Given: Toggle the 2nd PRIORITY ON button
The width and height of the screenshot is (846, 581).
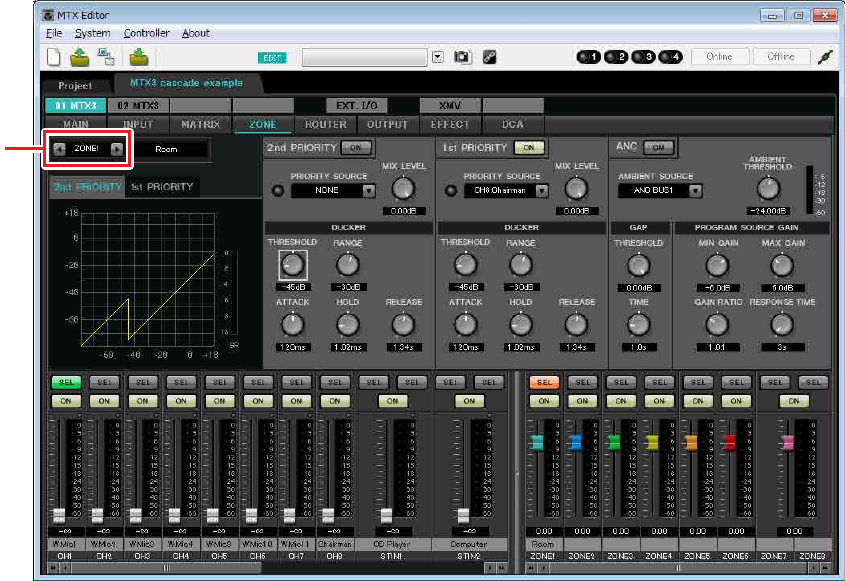Looking at the screenshot, I should pos(355,147).
